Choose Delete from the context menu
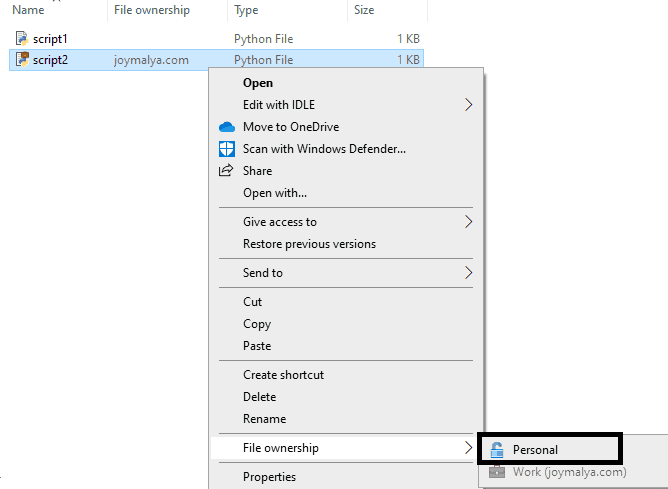 (346, 397)
